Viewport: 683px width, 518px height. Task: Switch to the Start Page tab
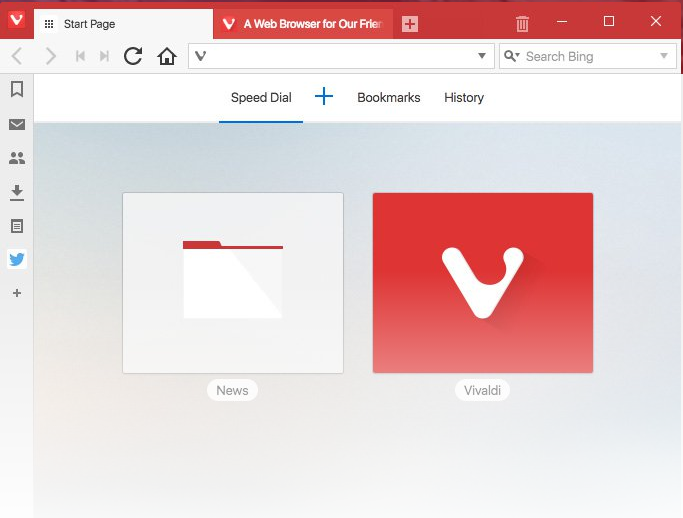point(123,24)
